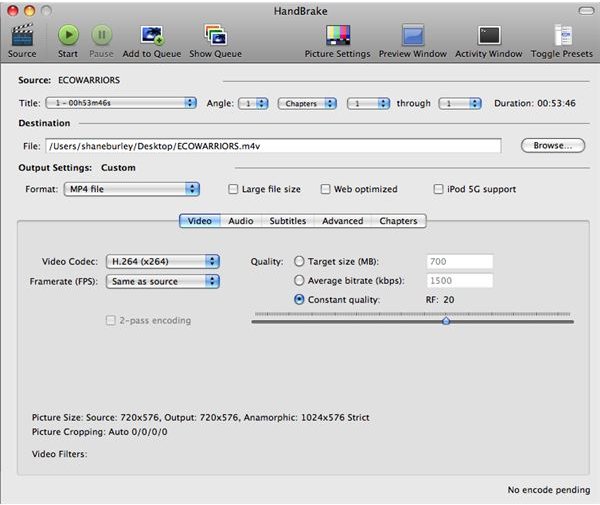Image resolution: width=600 pixels, height=505 pixels.
Task: Open the Chapters range type dropdown
Action: coord(307,103)
